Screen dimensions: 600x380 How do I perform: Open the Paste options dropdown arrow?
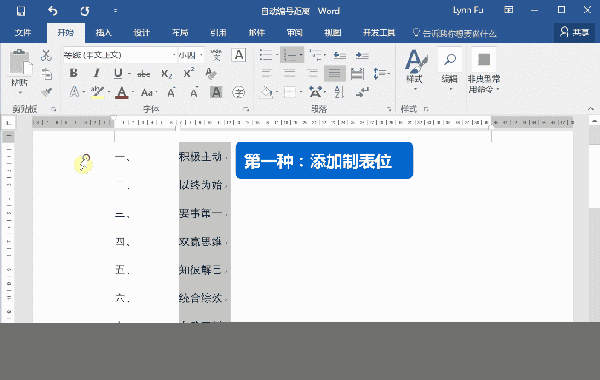tap(20, 93)
